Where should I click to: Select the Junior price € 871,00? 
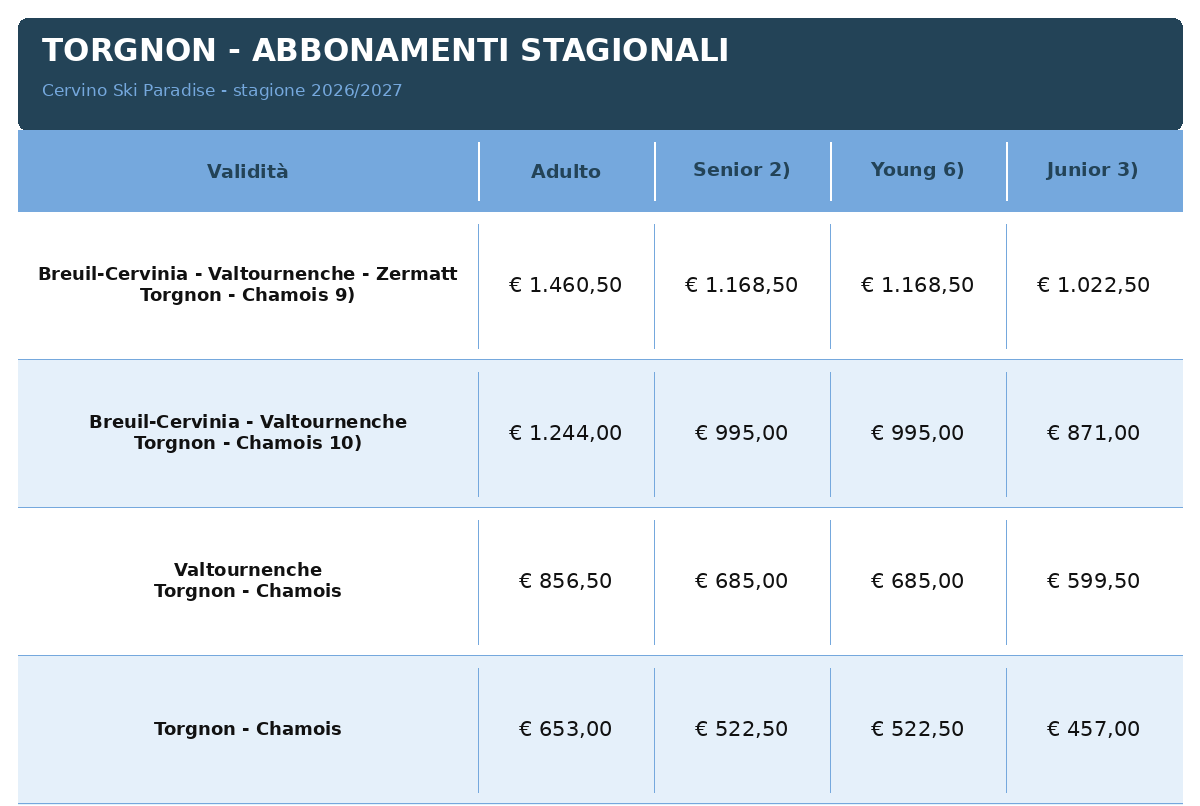[x=1094, y=433]
